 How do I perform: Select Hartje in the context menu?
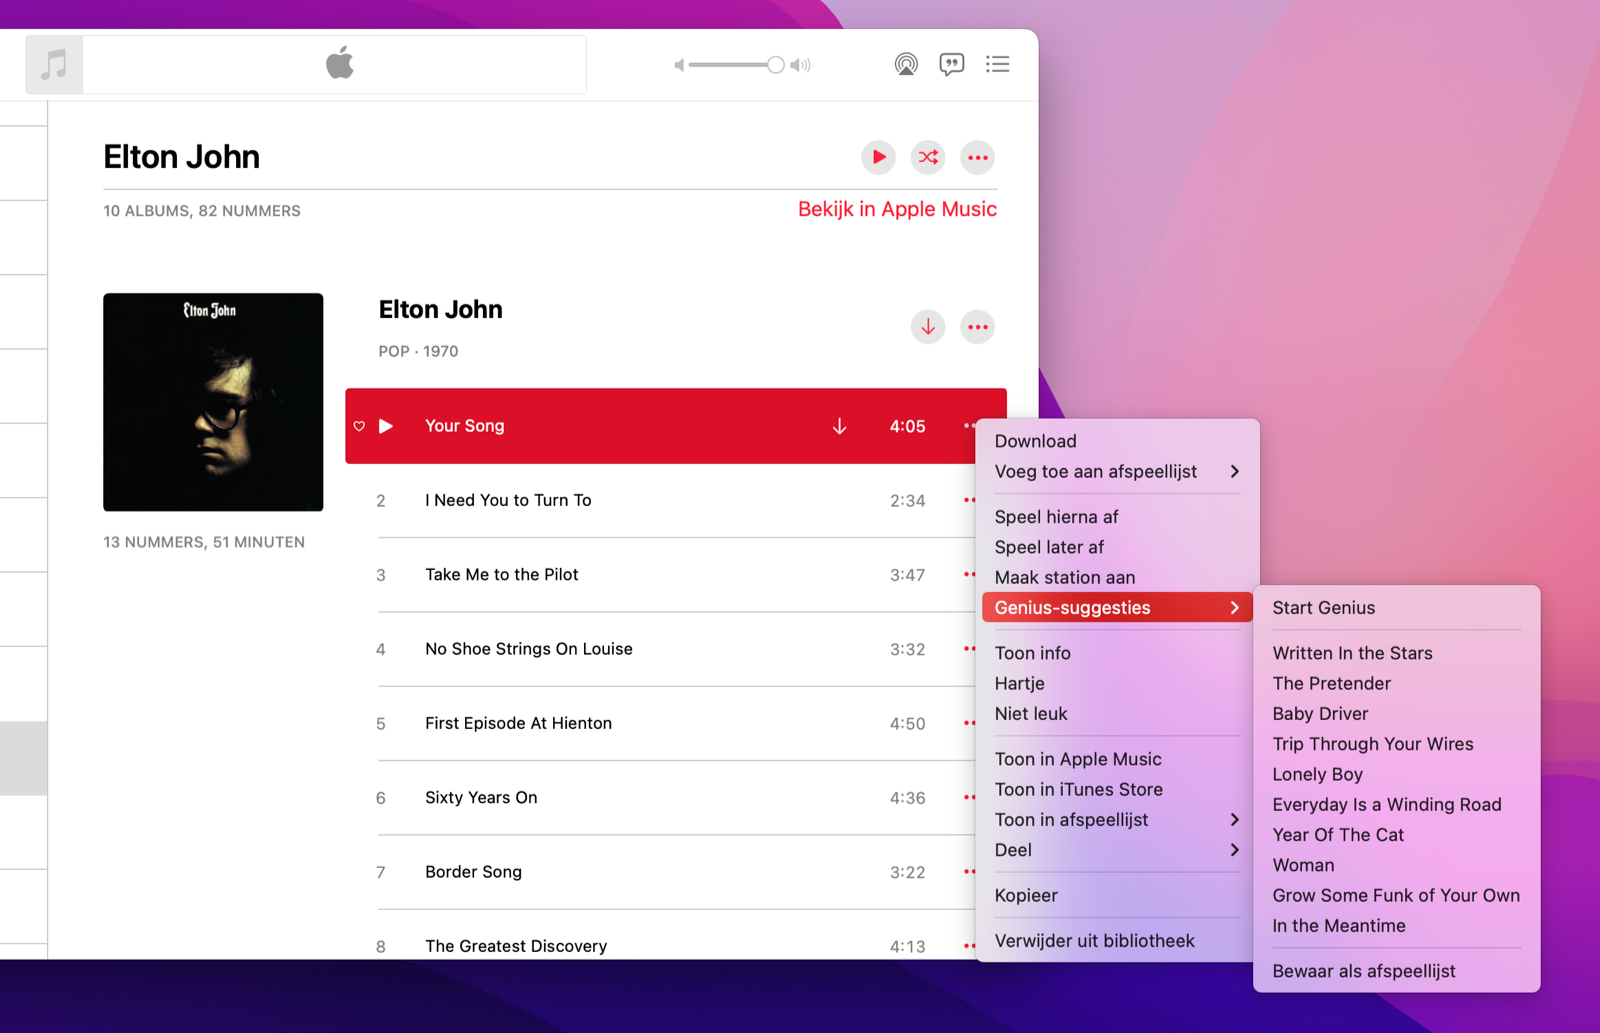pyautogui.click(x=1117, y=683)
